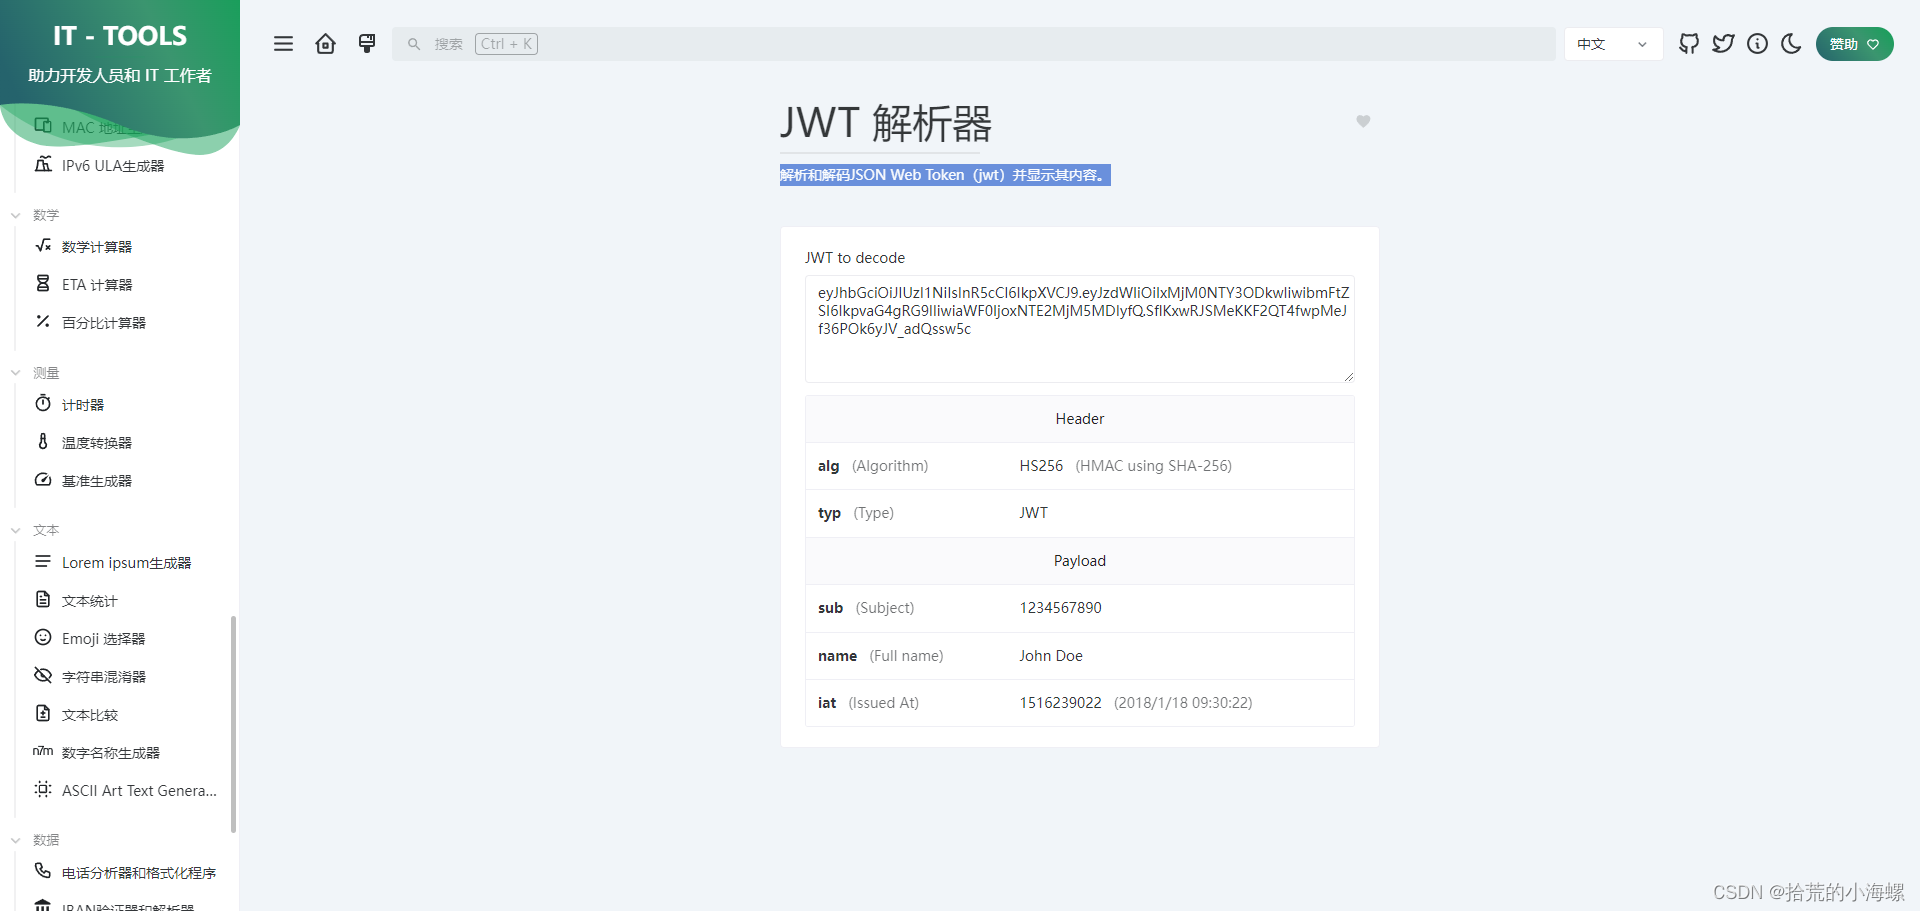
Task: Click the crossed-eye obfuscator icon
Action: tap(43, 675)
